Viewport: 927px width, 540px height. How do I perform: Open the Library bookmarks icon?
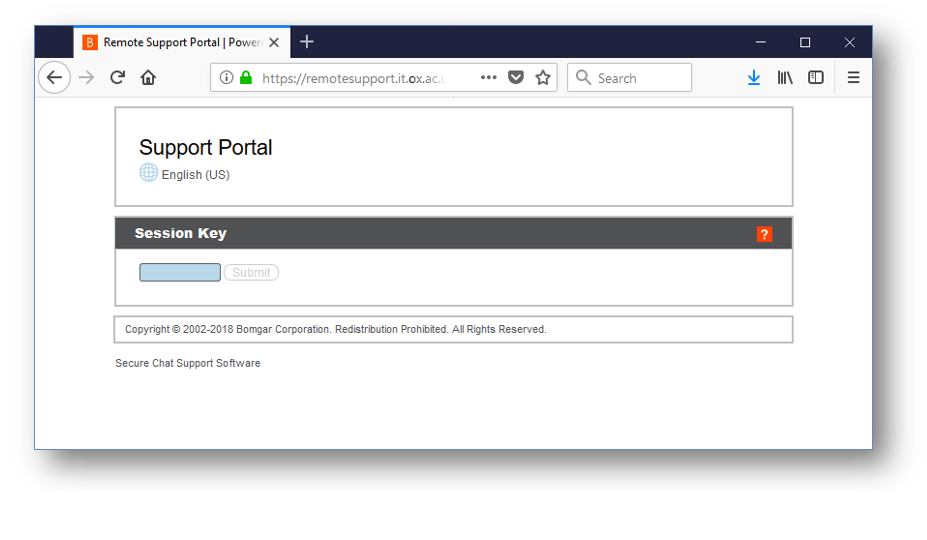[x=785, y=78]
